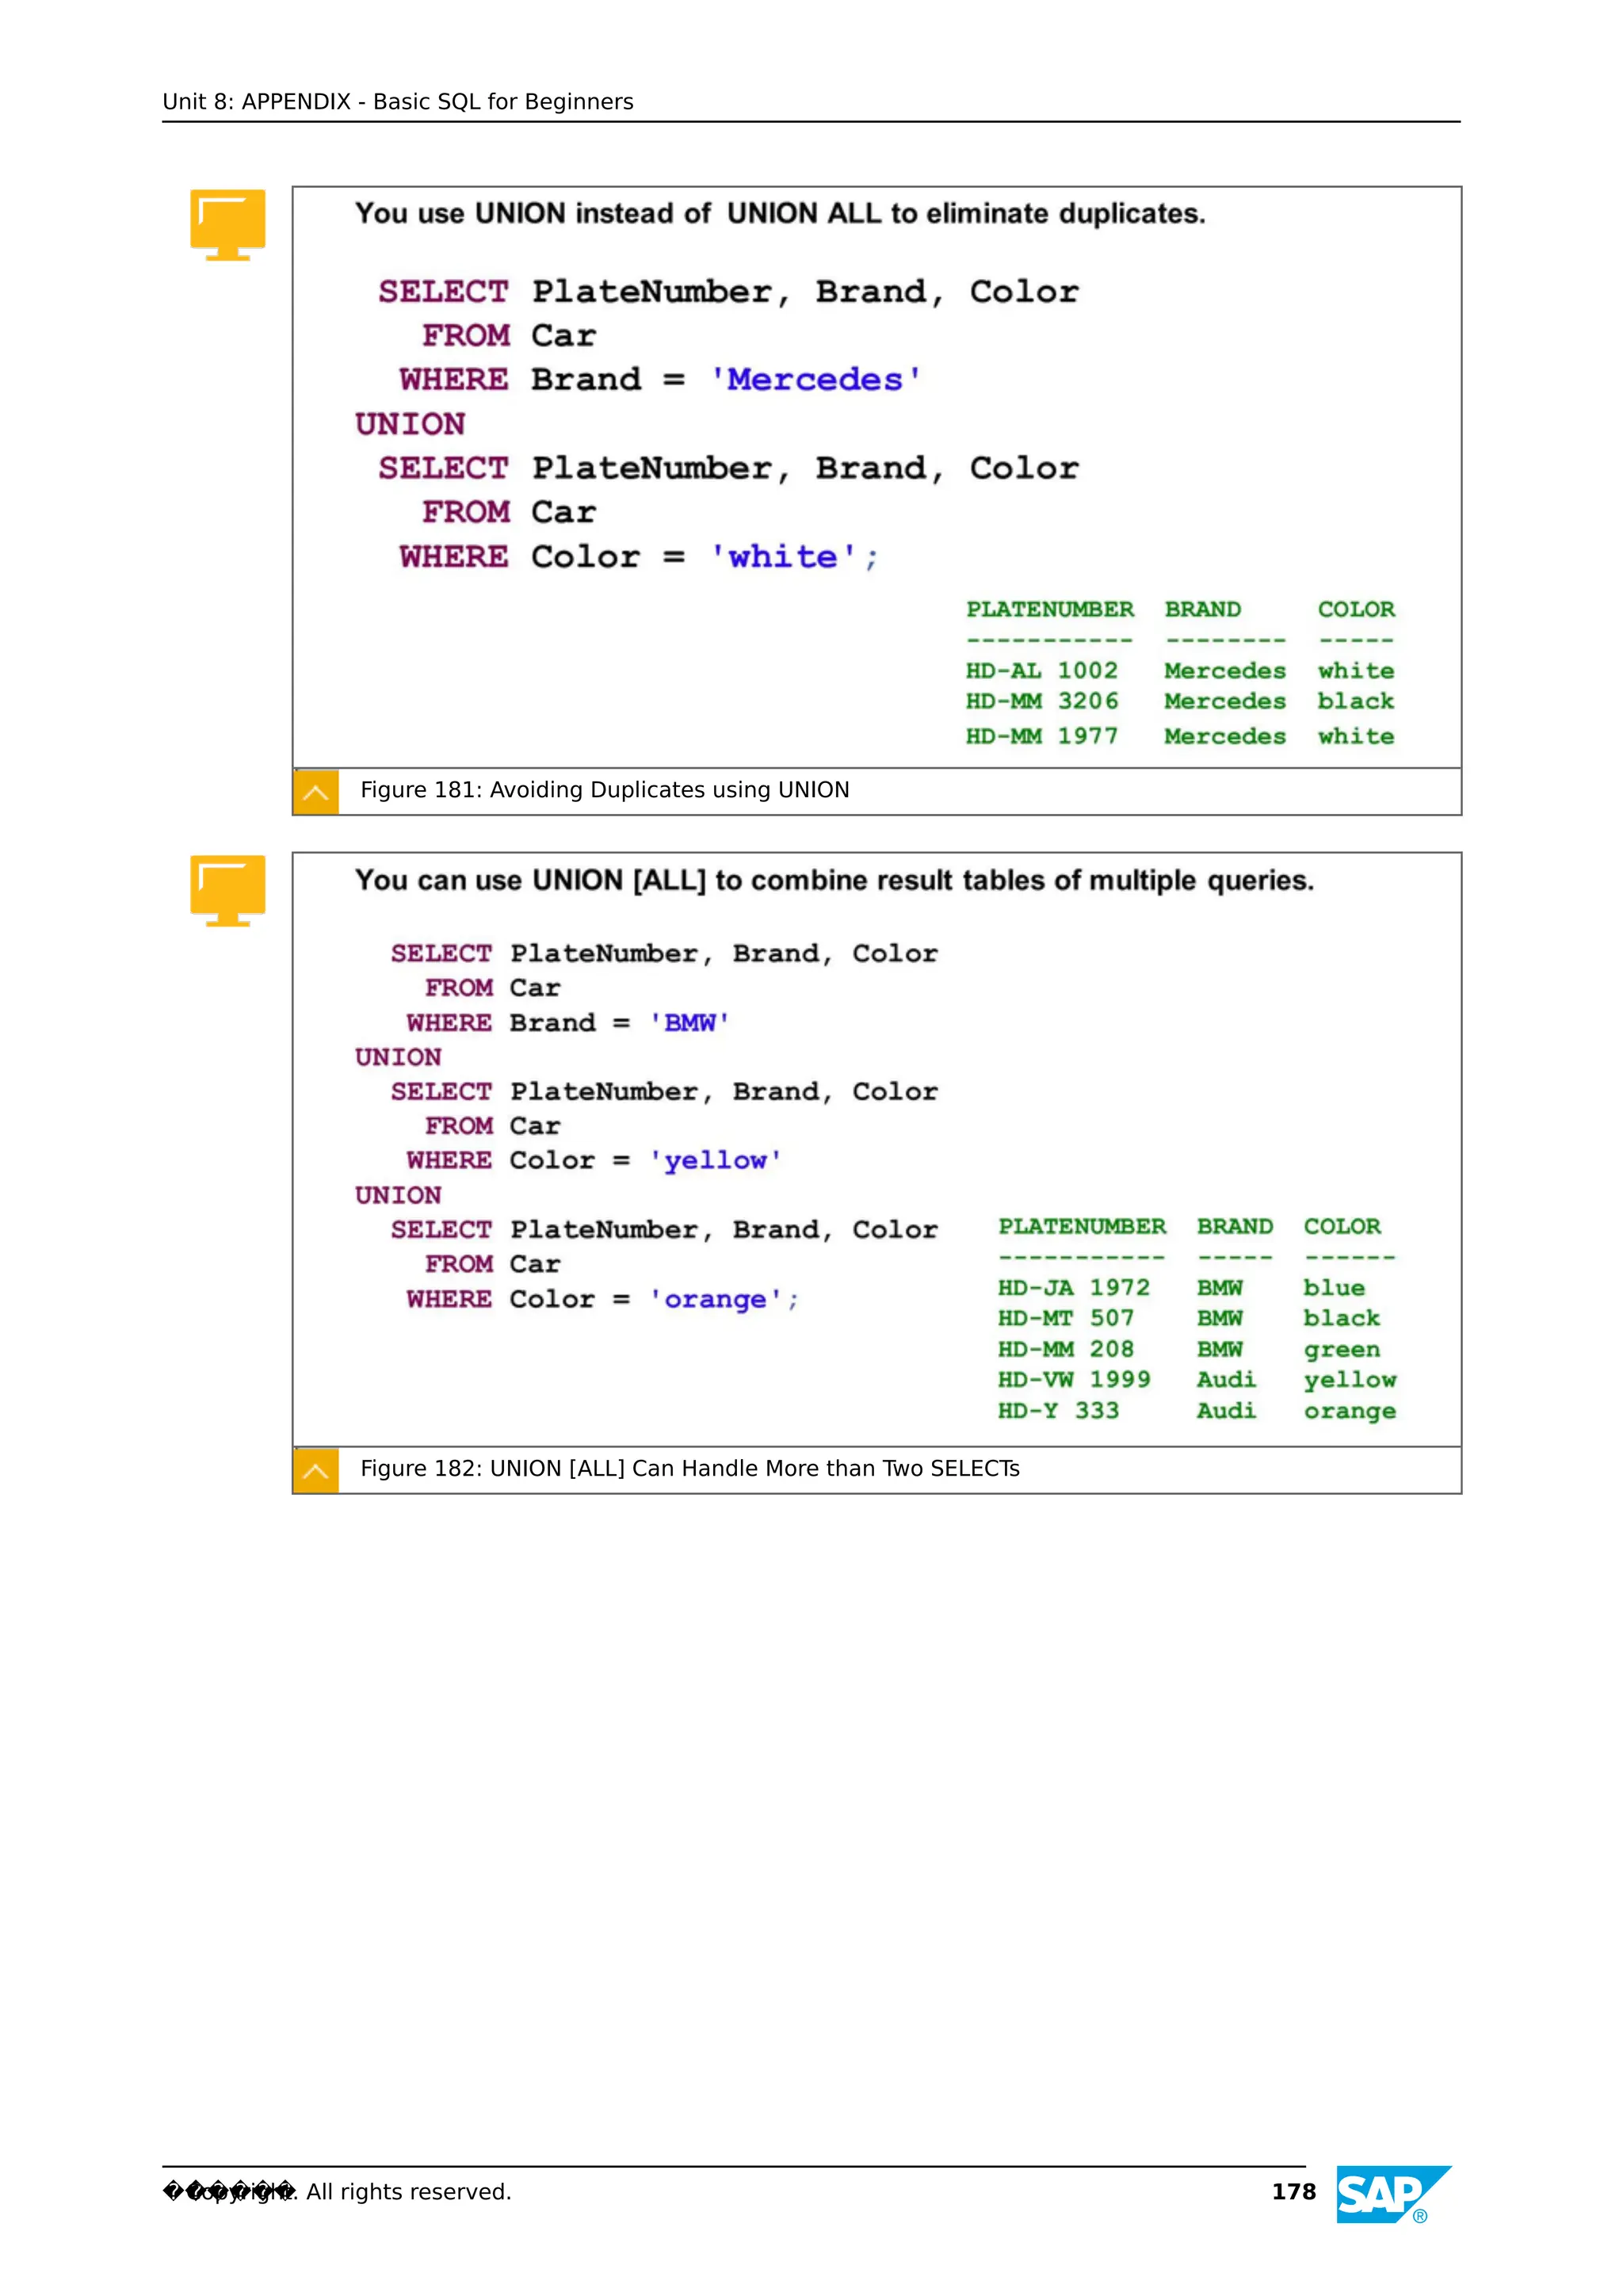The height and width of the screenshot is (2296, 1623).
Task: Click the page header unit title
Action: (397, 102)
